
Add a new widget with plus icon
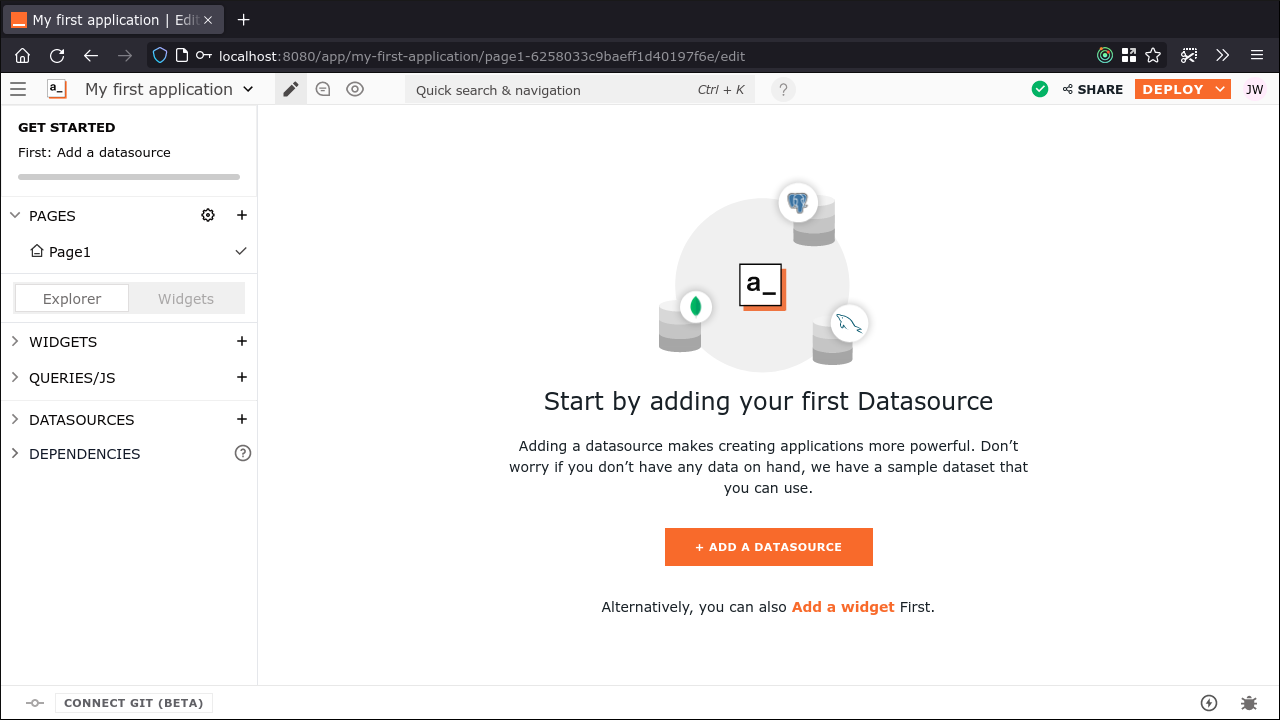pyautogui.click(x=241, y=341)
